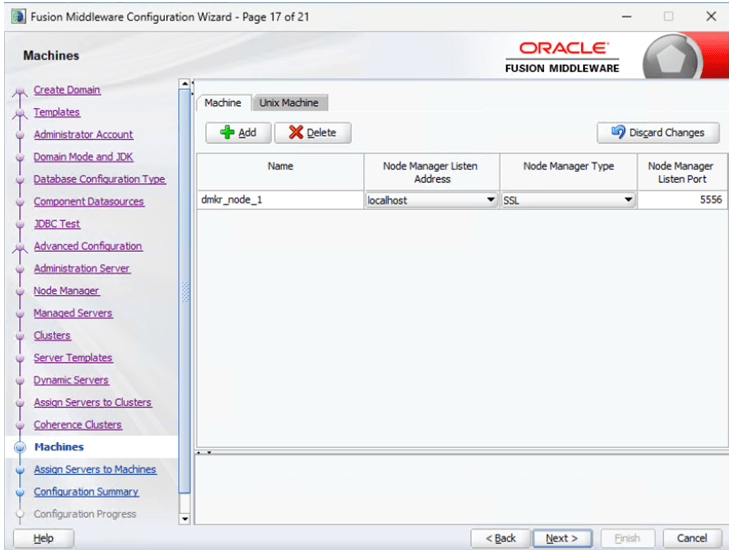The height and width of the screenshot is (550, 729).
Task: Switch to the Machine tab
Action: 223,103
